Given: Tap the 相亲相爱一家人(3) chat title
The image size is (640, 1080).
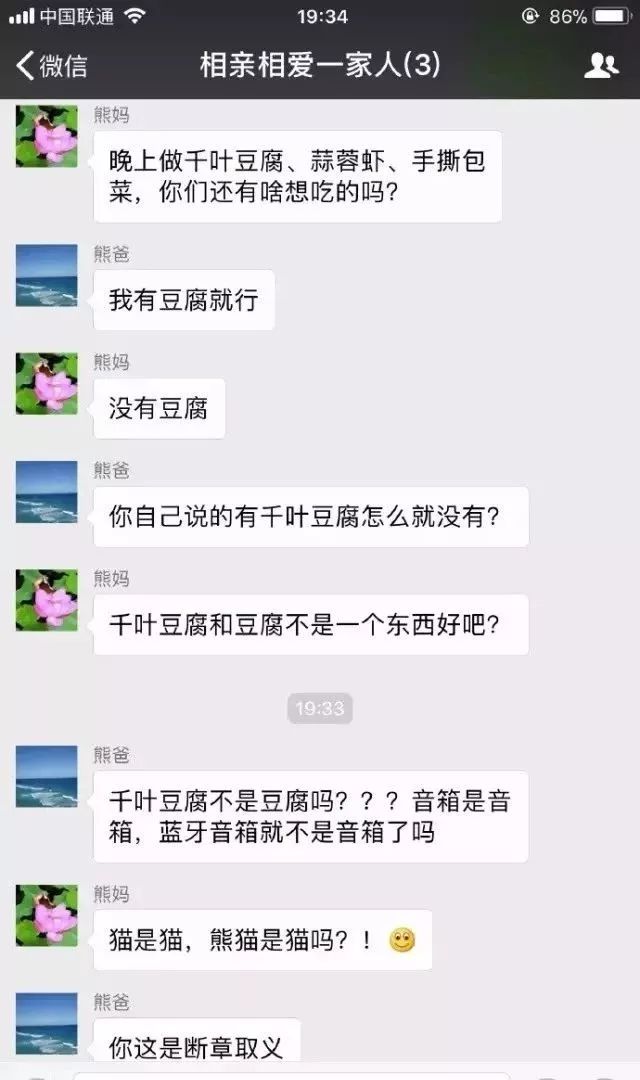Looking at the screenshot, I should [320, 65].
